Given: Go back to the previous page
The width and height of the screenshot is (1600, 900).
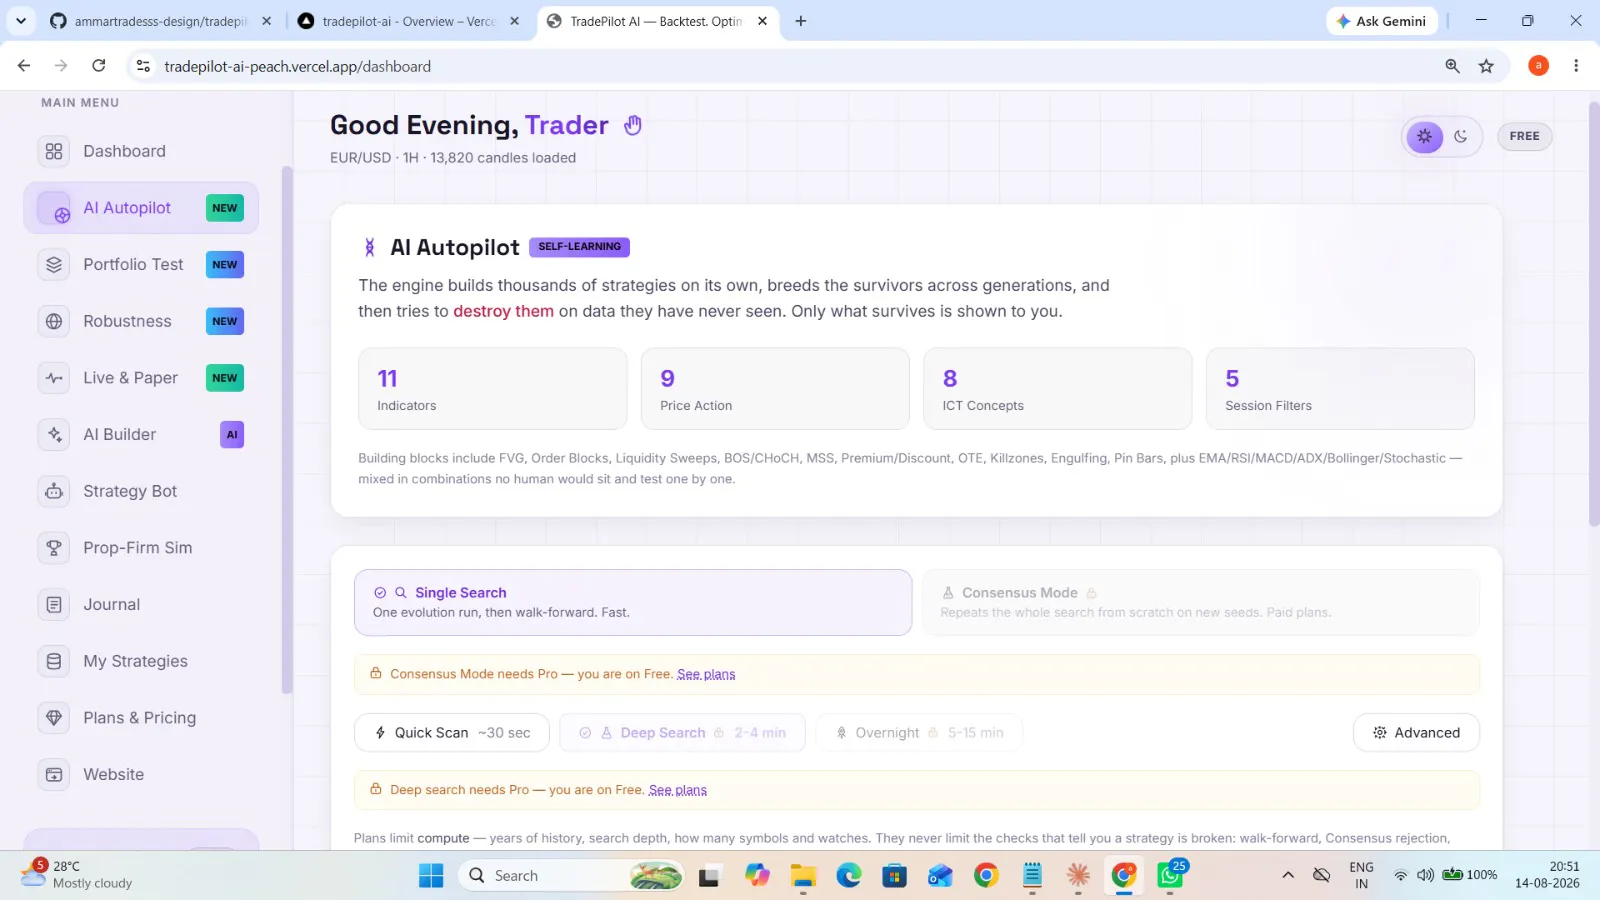Looking at the screenshot, I should [x=24, y=66].
